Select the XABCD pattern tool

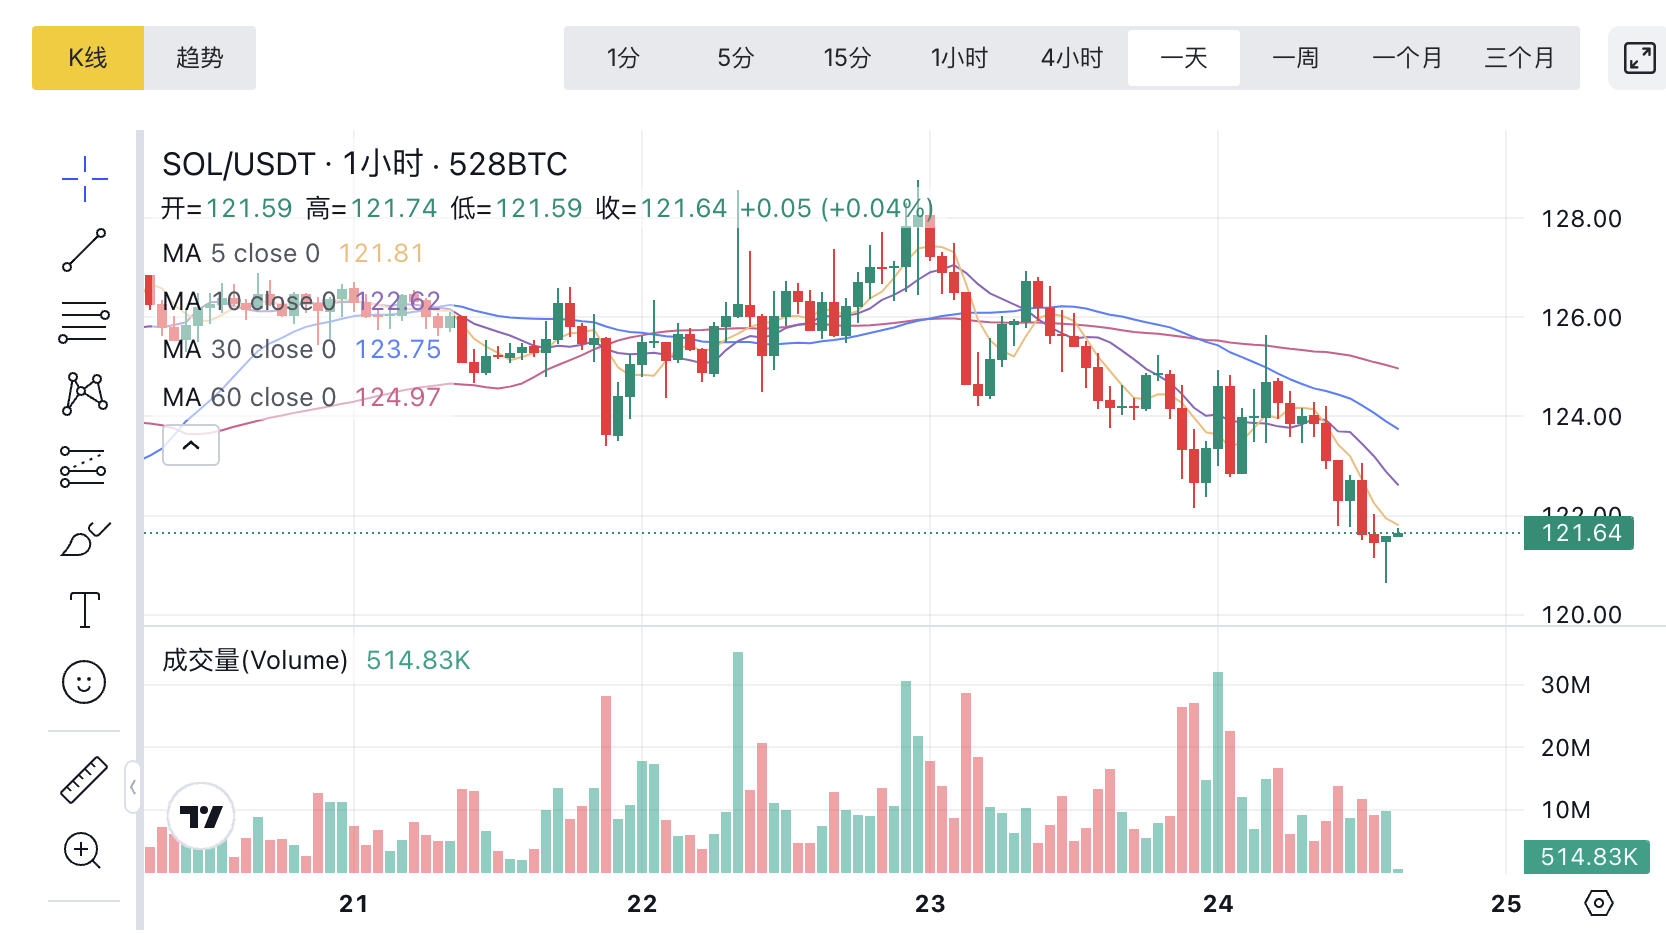pyautogui.click(x=84, y=393)
